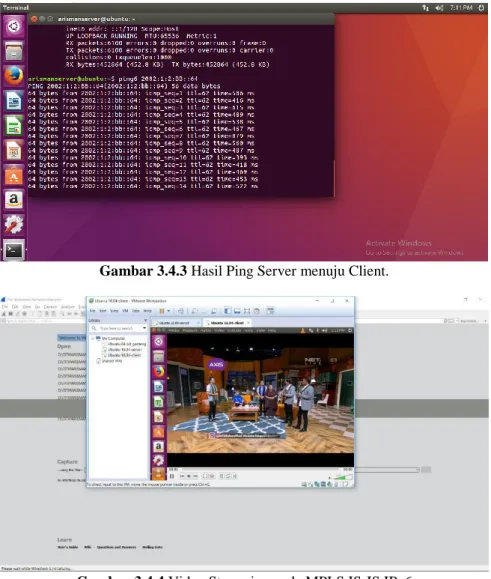491x579 pixels.
Task: Open the Wireshark Mailing Lists link
Action: [x=152, y=547]
